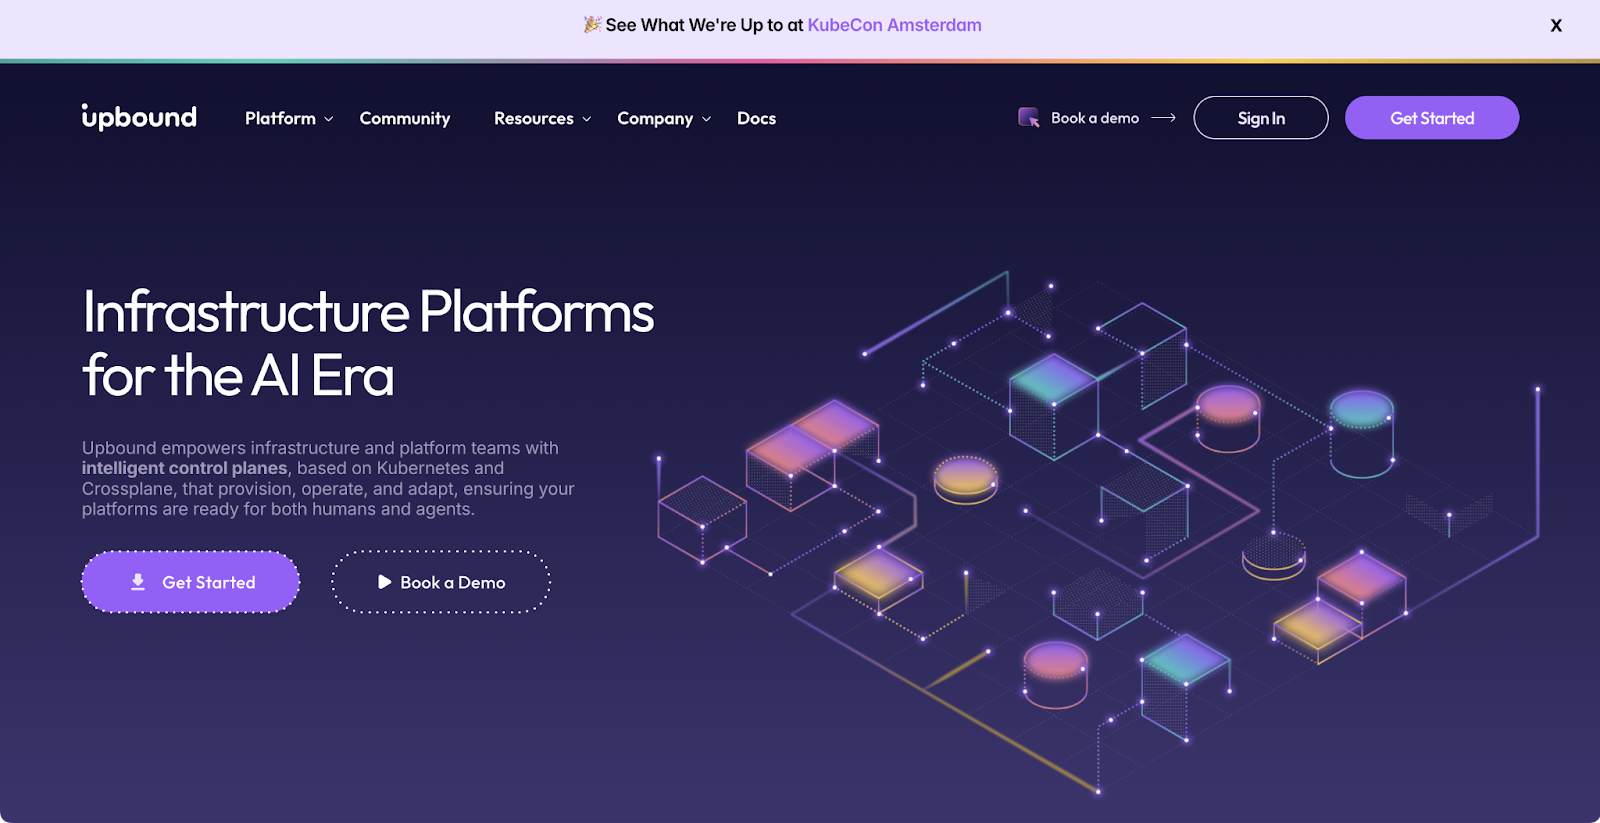Click the Sign In button
The image size is (1600, 823).
pyautogui.click(x=1260, y=118)
